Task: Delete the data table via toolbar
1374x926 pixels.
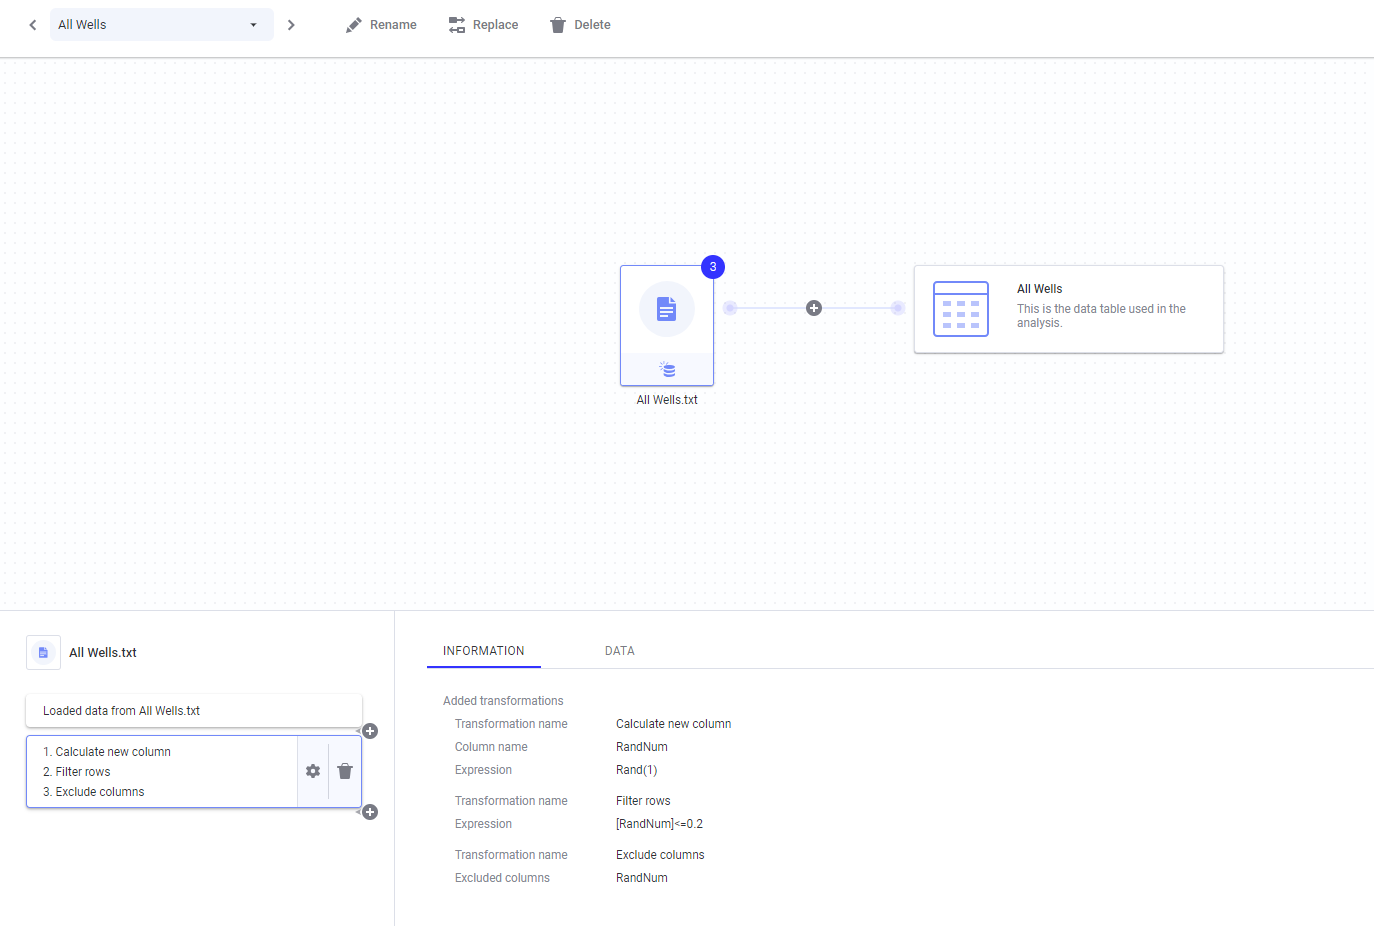Action: pyautogui.click(x=580, y=25)
